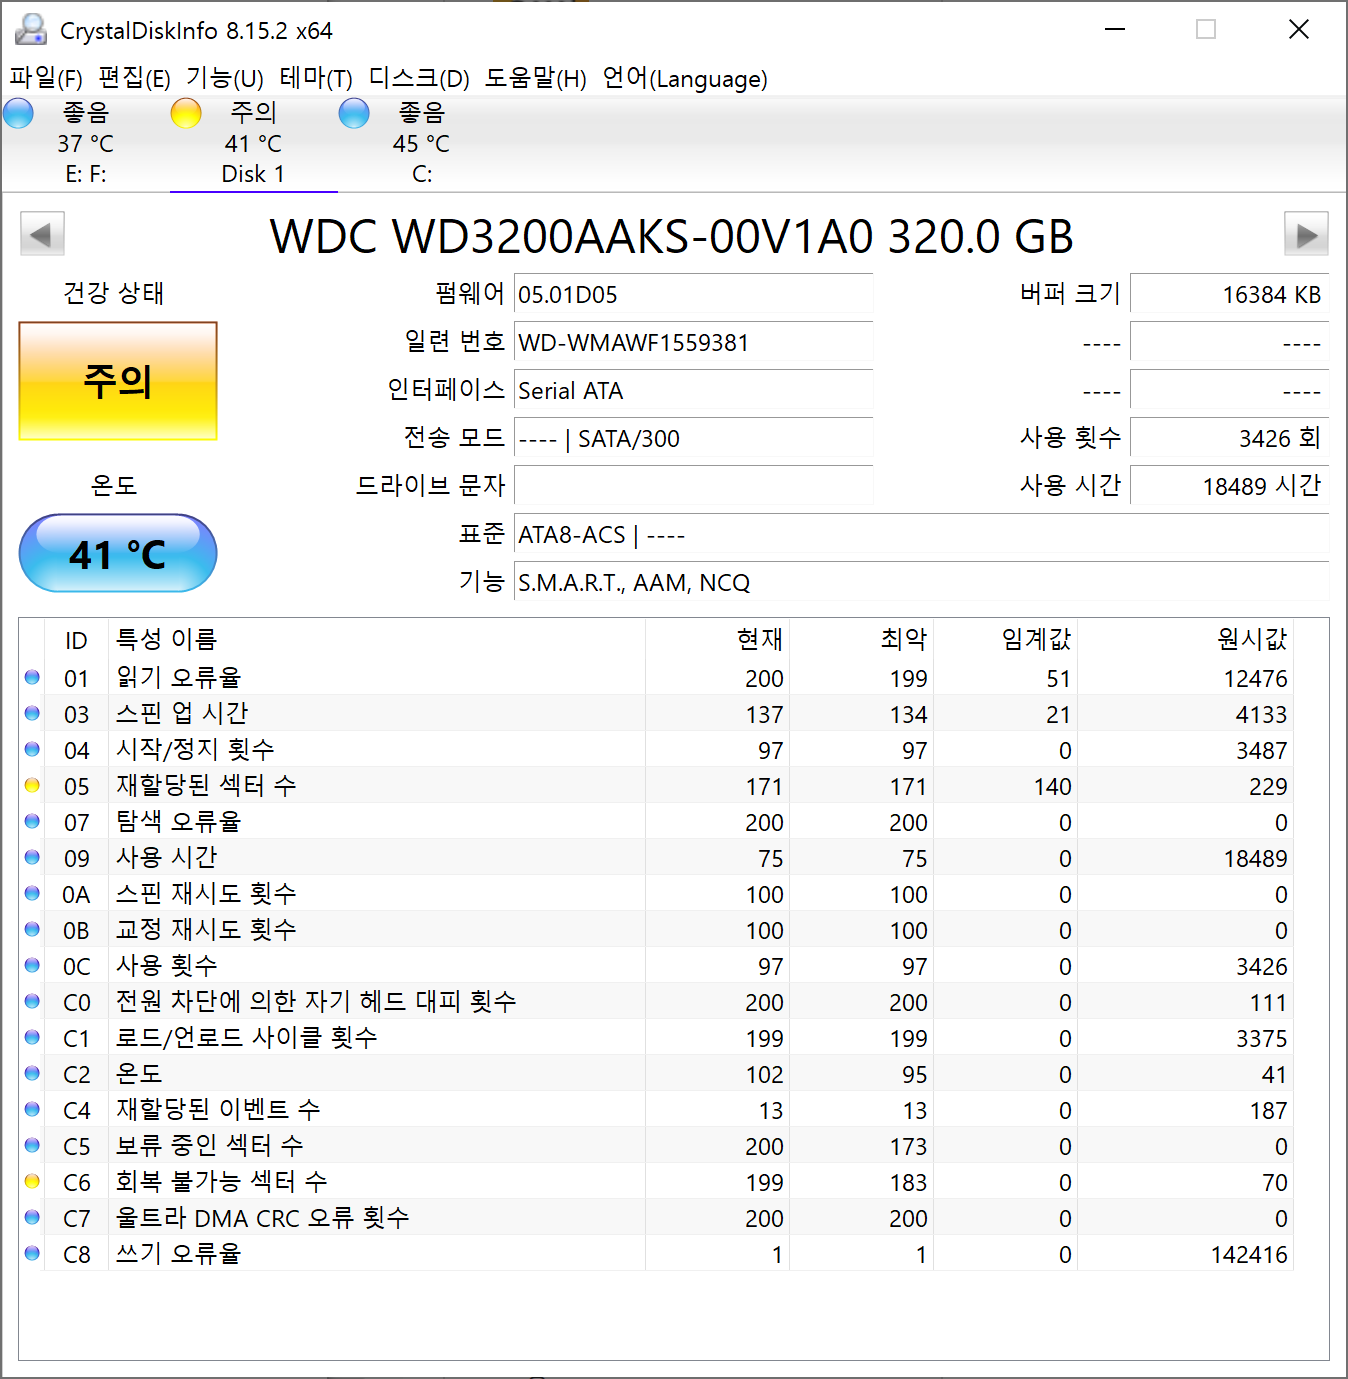Click the buffer size field 16384 KB
The height and width of the screenshot is (1379, 1348).
1229,294
